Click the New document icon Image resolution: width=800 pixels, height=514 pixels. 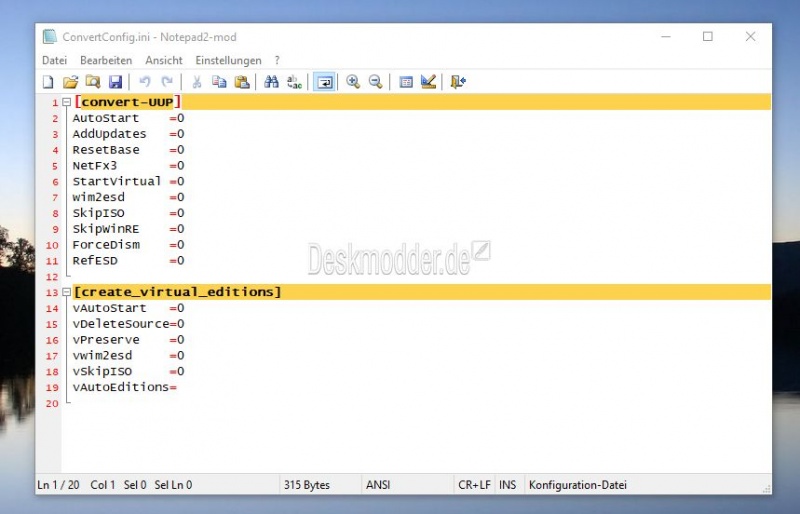48,82
